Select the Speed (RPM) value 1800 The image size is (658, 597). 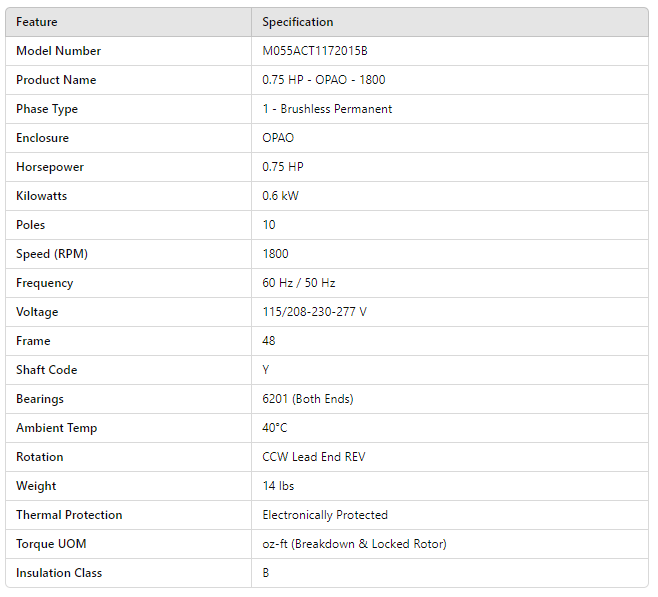pos(276,254)
